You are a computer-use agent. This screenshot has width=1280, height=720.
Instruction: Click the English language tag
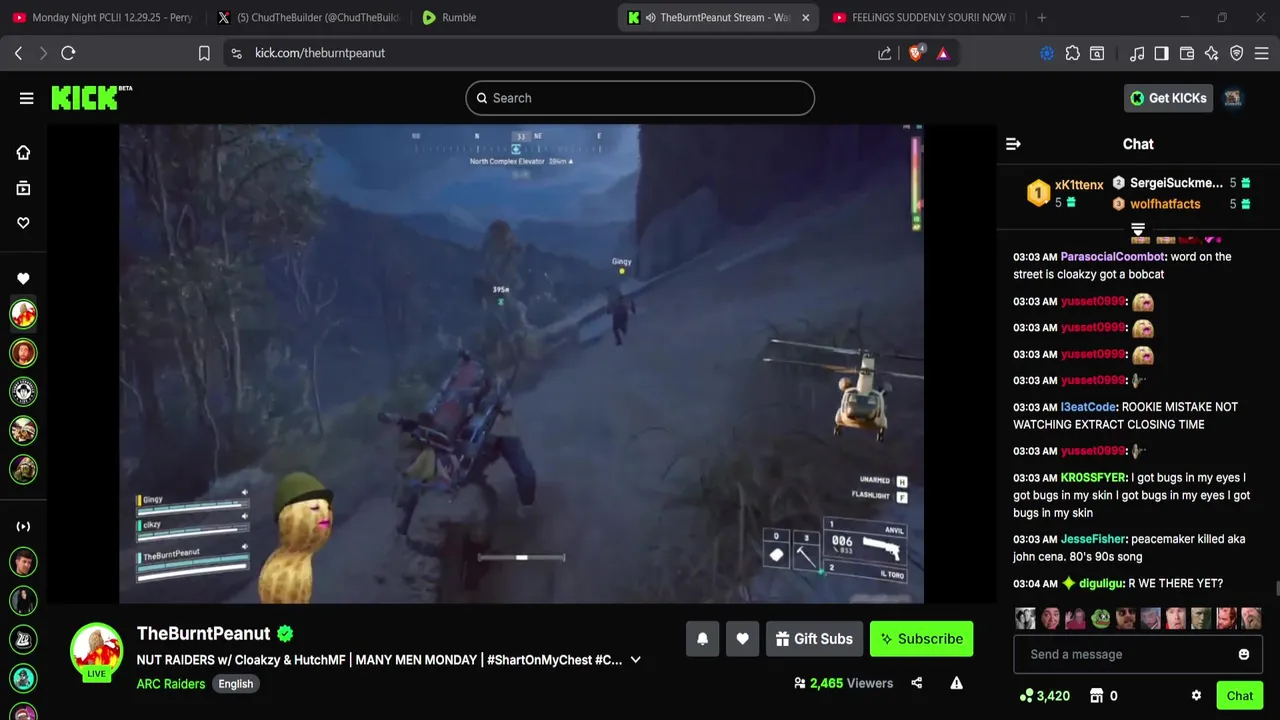(236, 684)
